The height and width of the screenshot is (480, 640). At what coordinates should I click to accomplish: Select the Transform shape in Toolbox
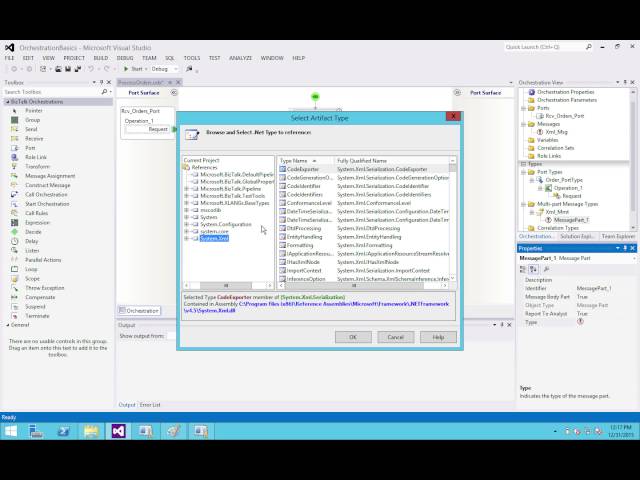point(37,167)
